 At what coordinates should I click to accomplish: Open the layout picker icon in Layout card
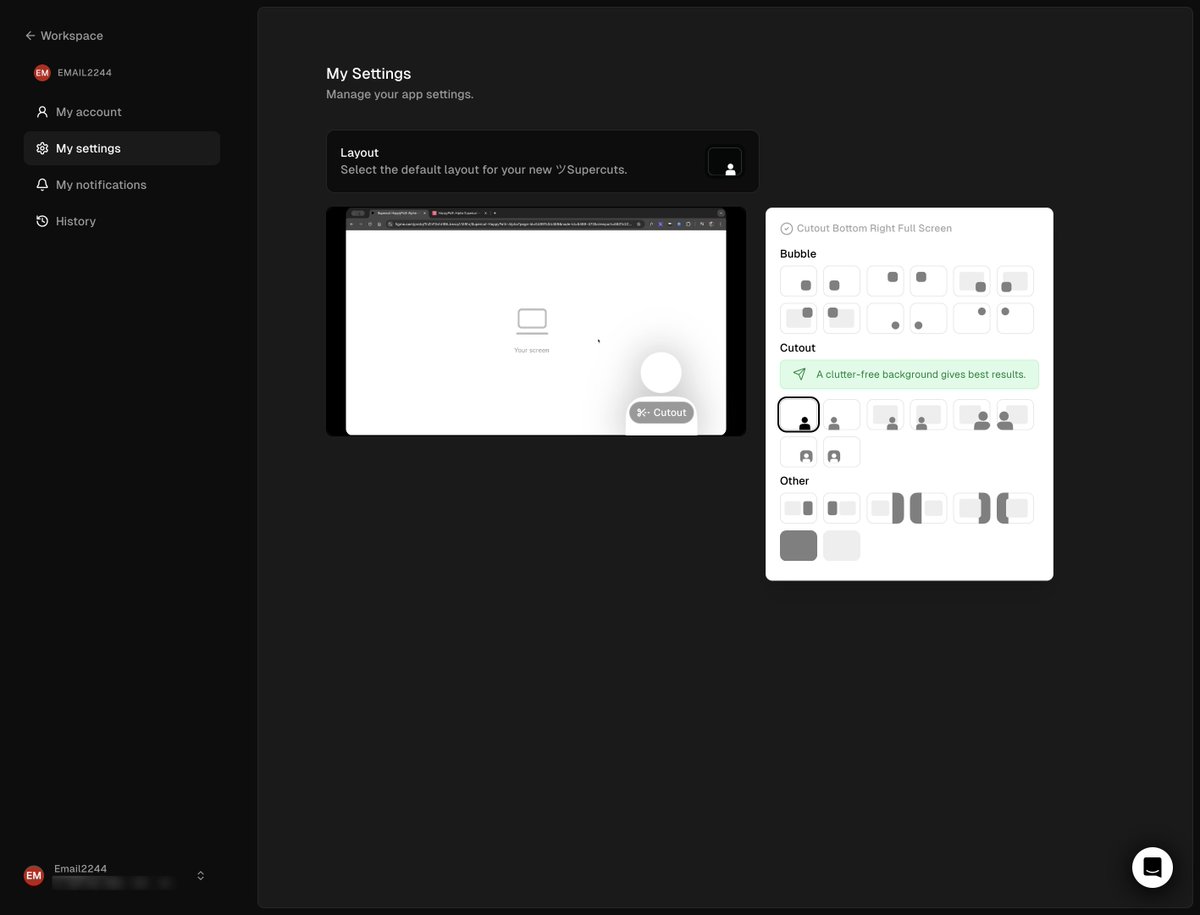click(x=725, y=162)
